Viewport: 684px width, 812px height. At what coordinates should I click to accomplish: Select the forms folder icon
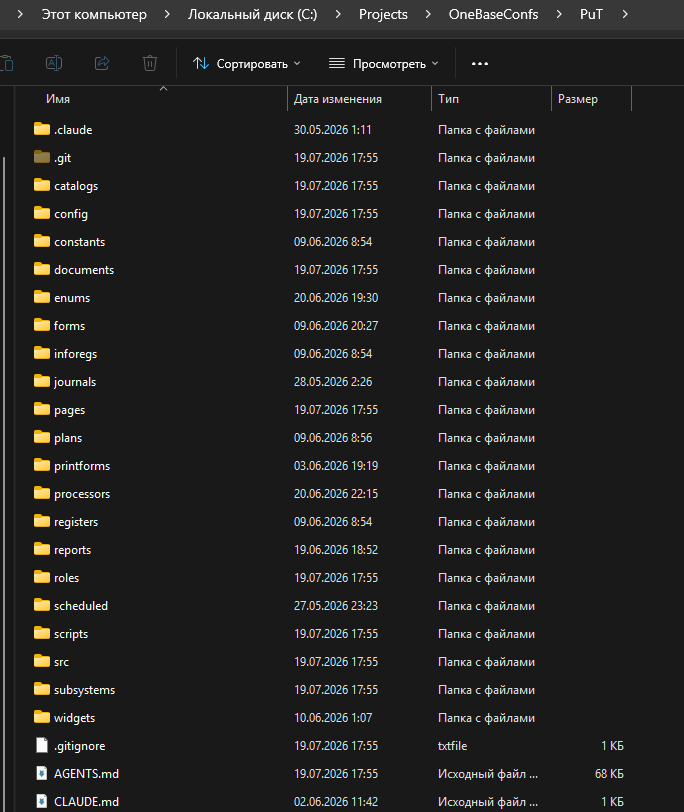tap(42, 325)
